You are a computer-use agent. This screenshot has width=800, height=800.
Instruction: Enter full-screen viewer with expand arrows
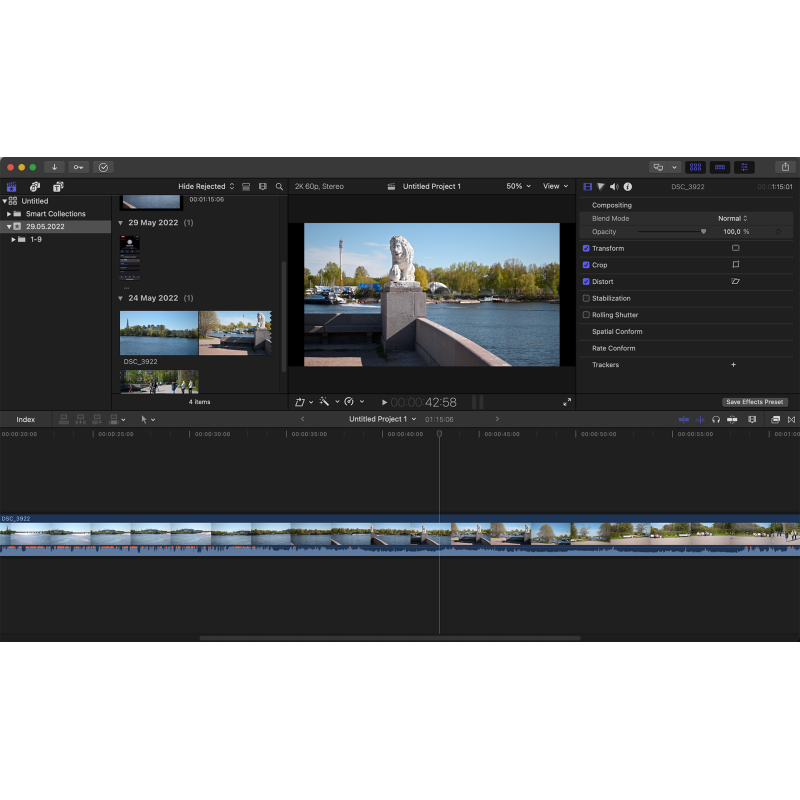click(567, 402)
